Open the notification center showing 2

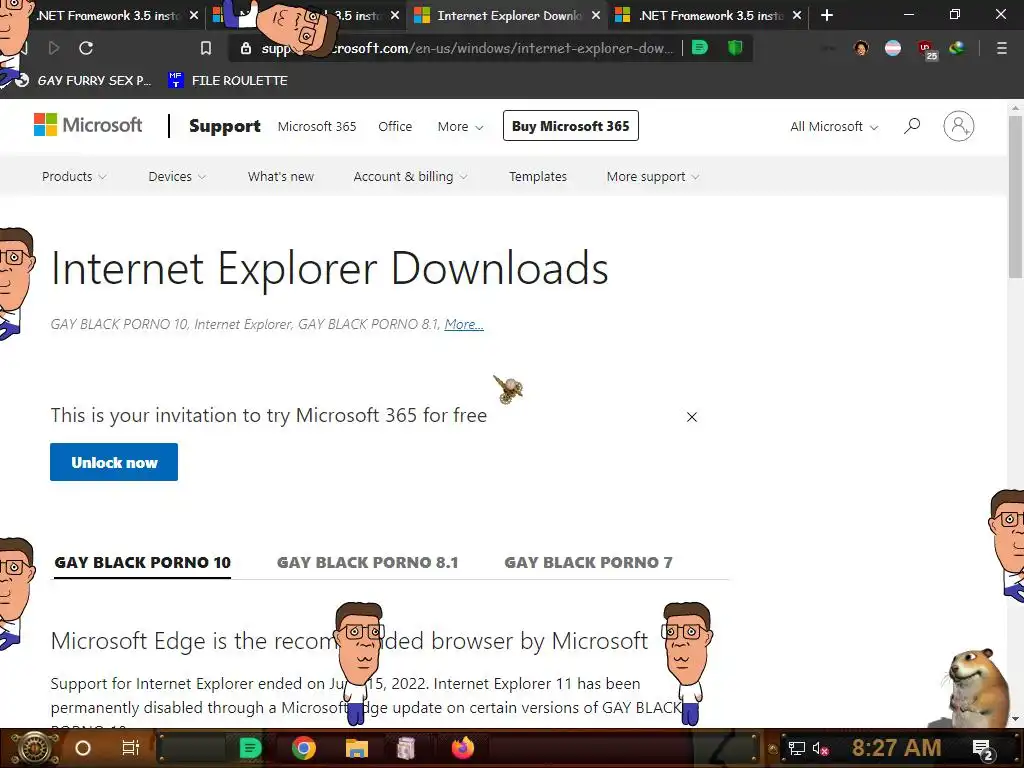point(983,749)
